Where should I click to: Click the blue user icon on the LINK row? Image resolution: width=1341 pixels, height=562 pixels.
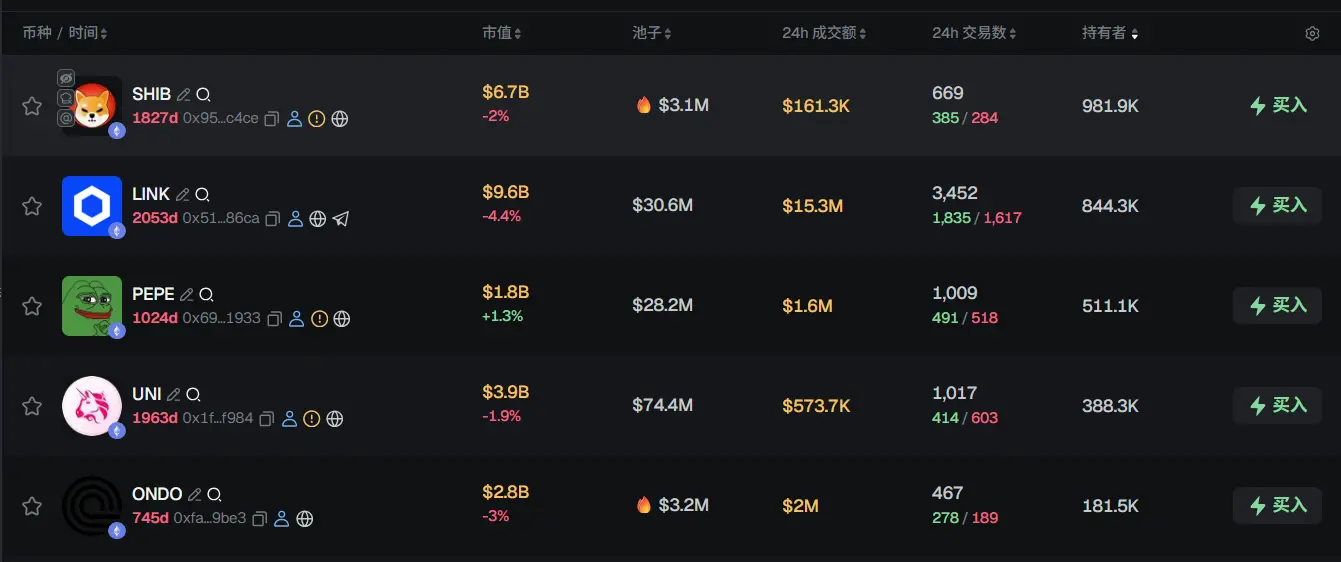pos(295,219)
